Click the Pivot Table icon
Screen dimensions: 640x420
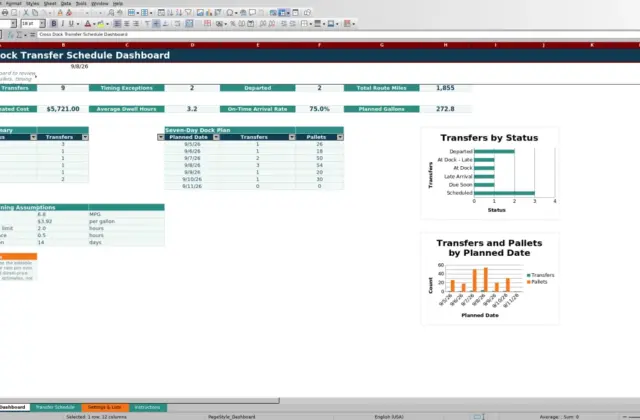point(218,13)
